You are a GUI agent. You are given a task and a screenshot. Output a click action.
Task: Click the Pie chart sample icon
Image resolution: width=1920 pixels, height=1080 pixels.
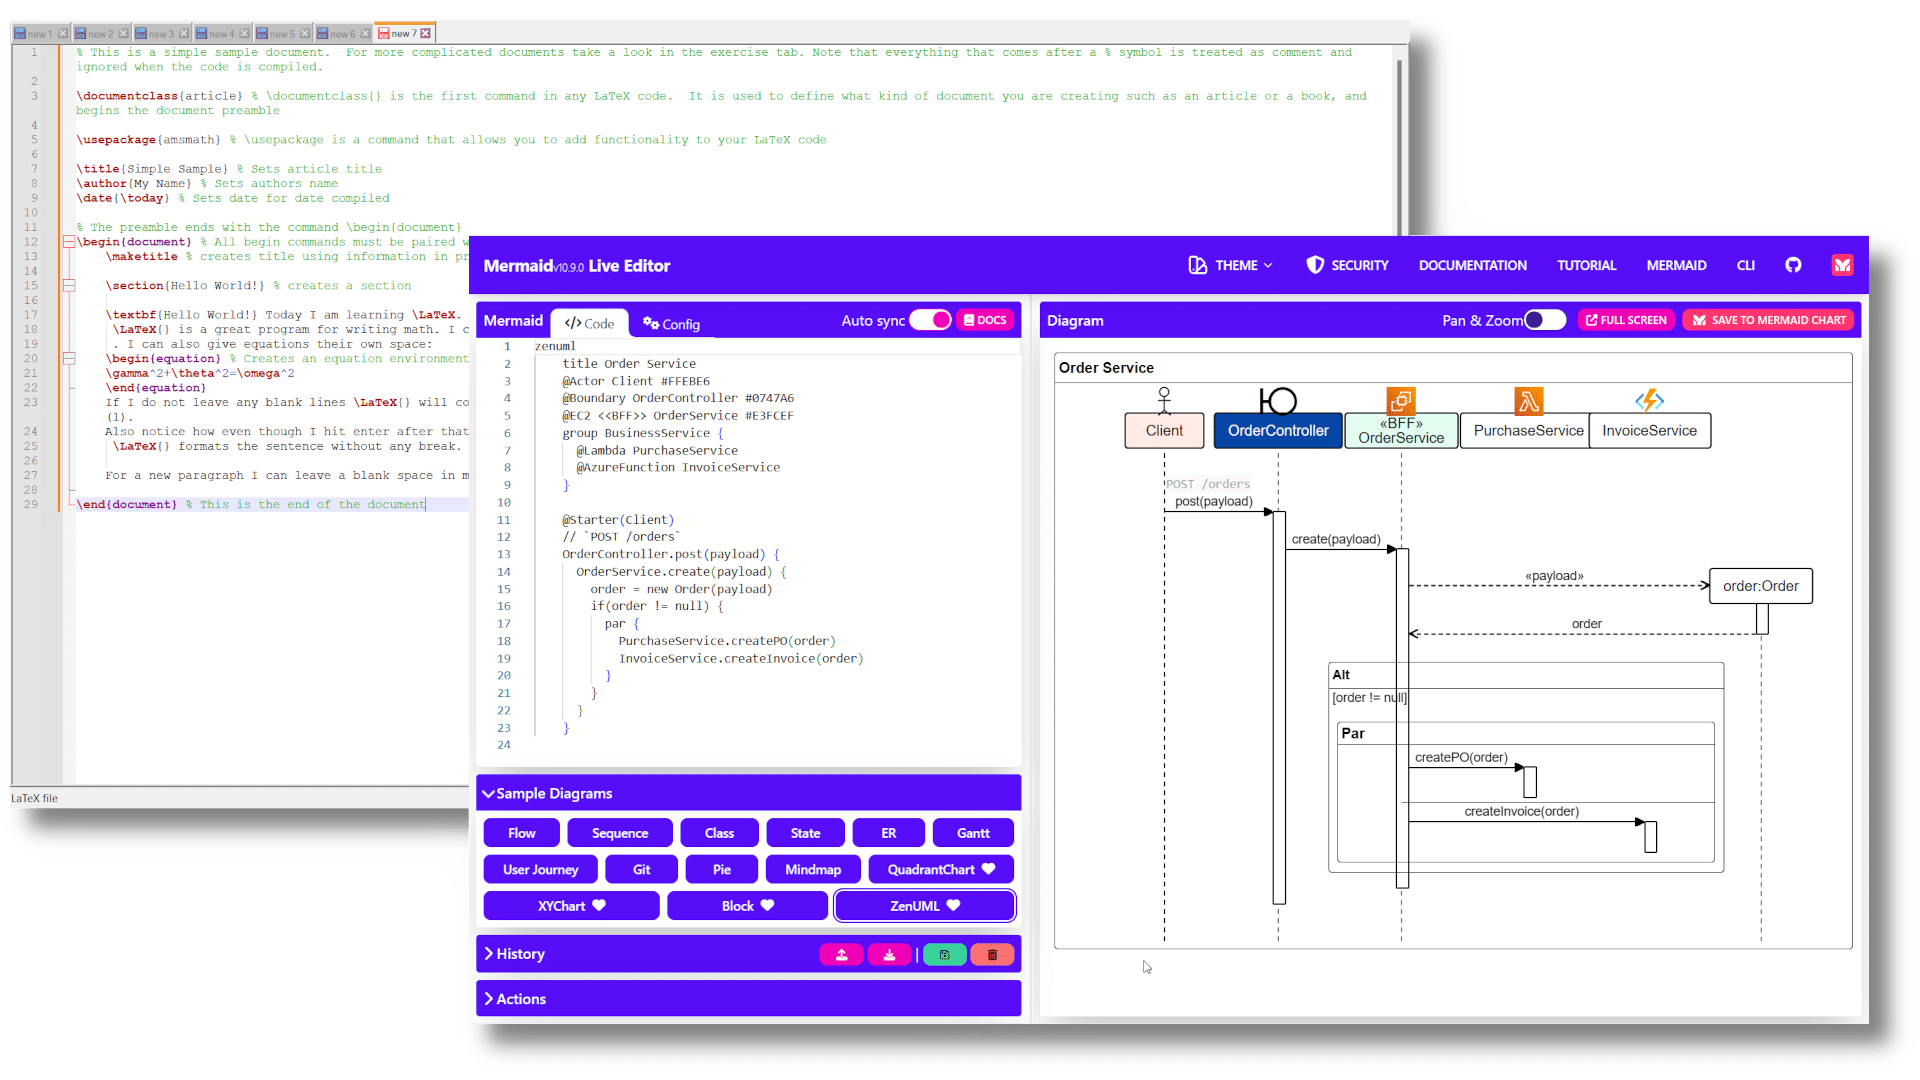[721, 869]
